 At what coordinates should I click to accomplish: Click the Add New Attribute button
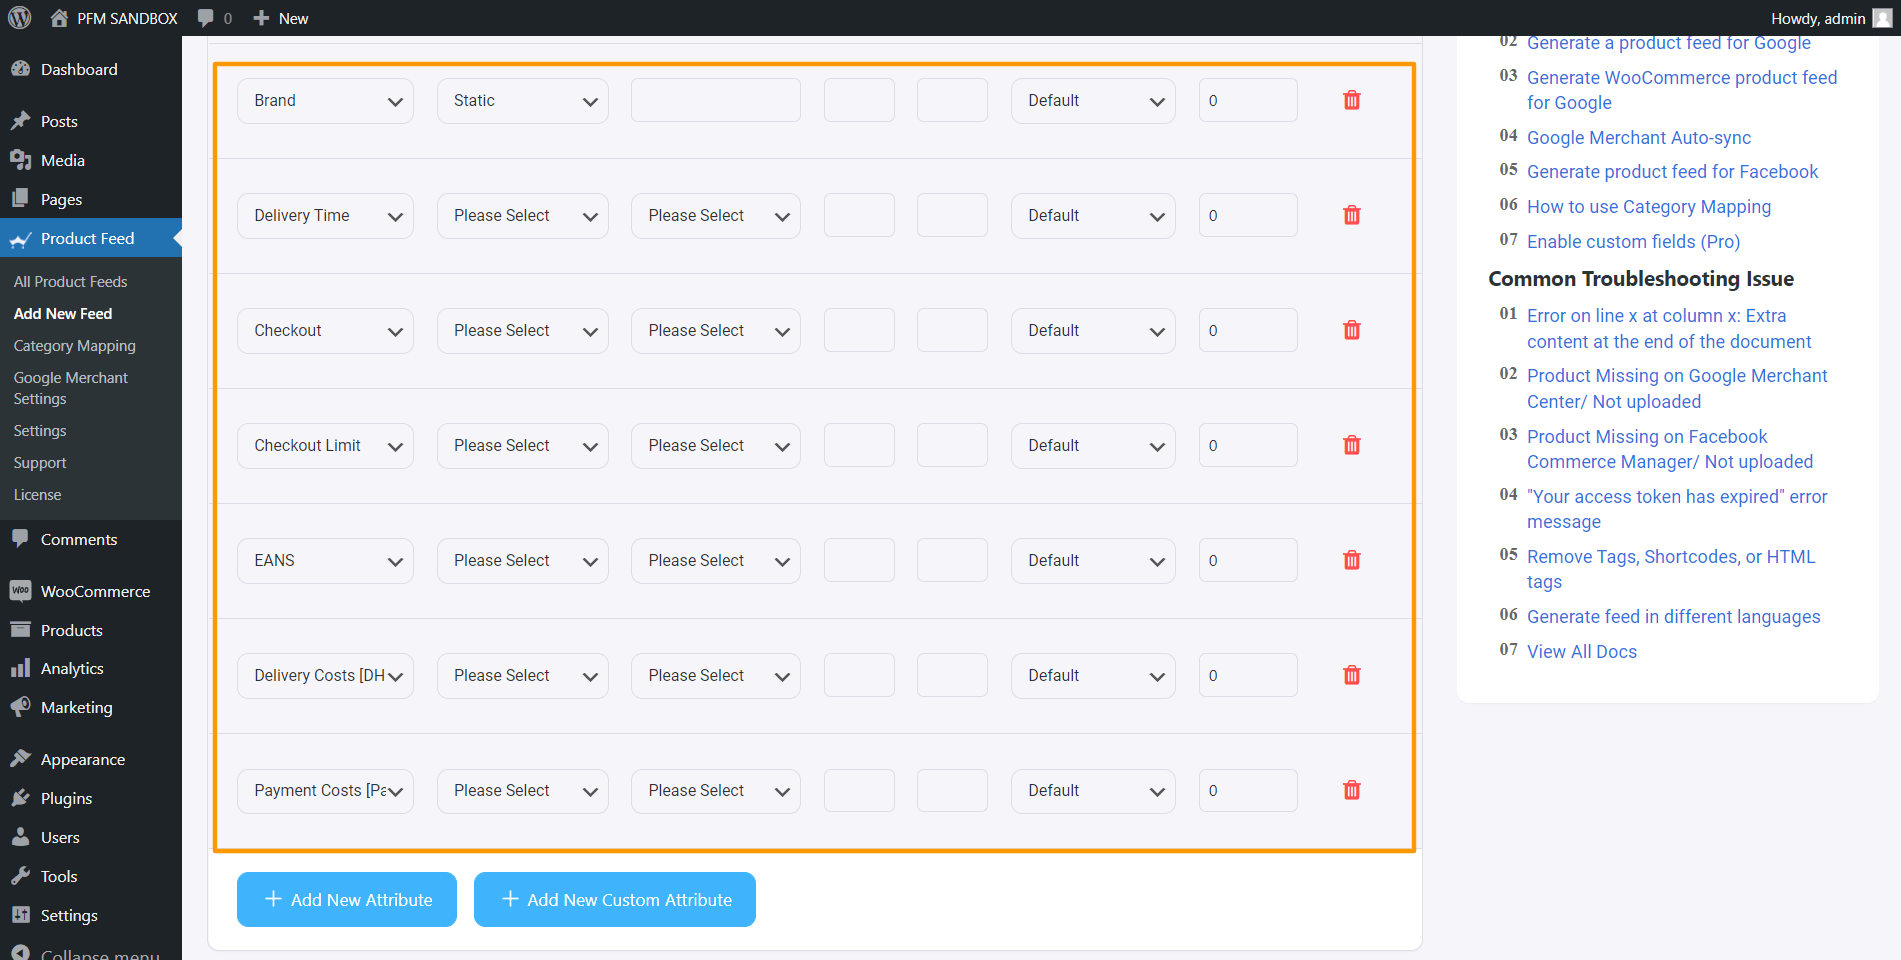pos(347,900)
